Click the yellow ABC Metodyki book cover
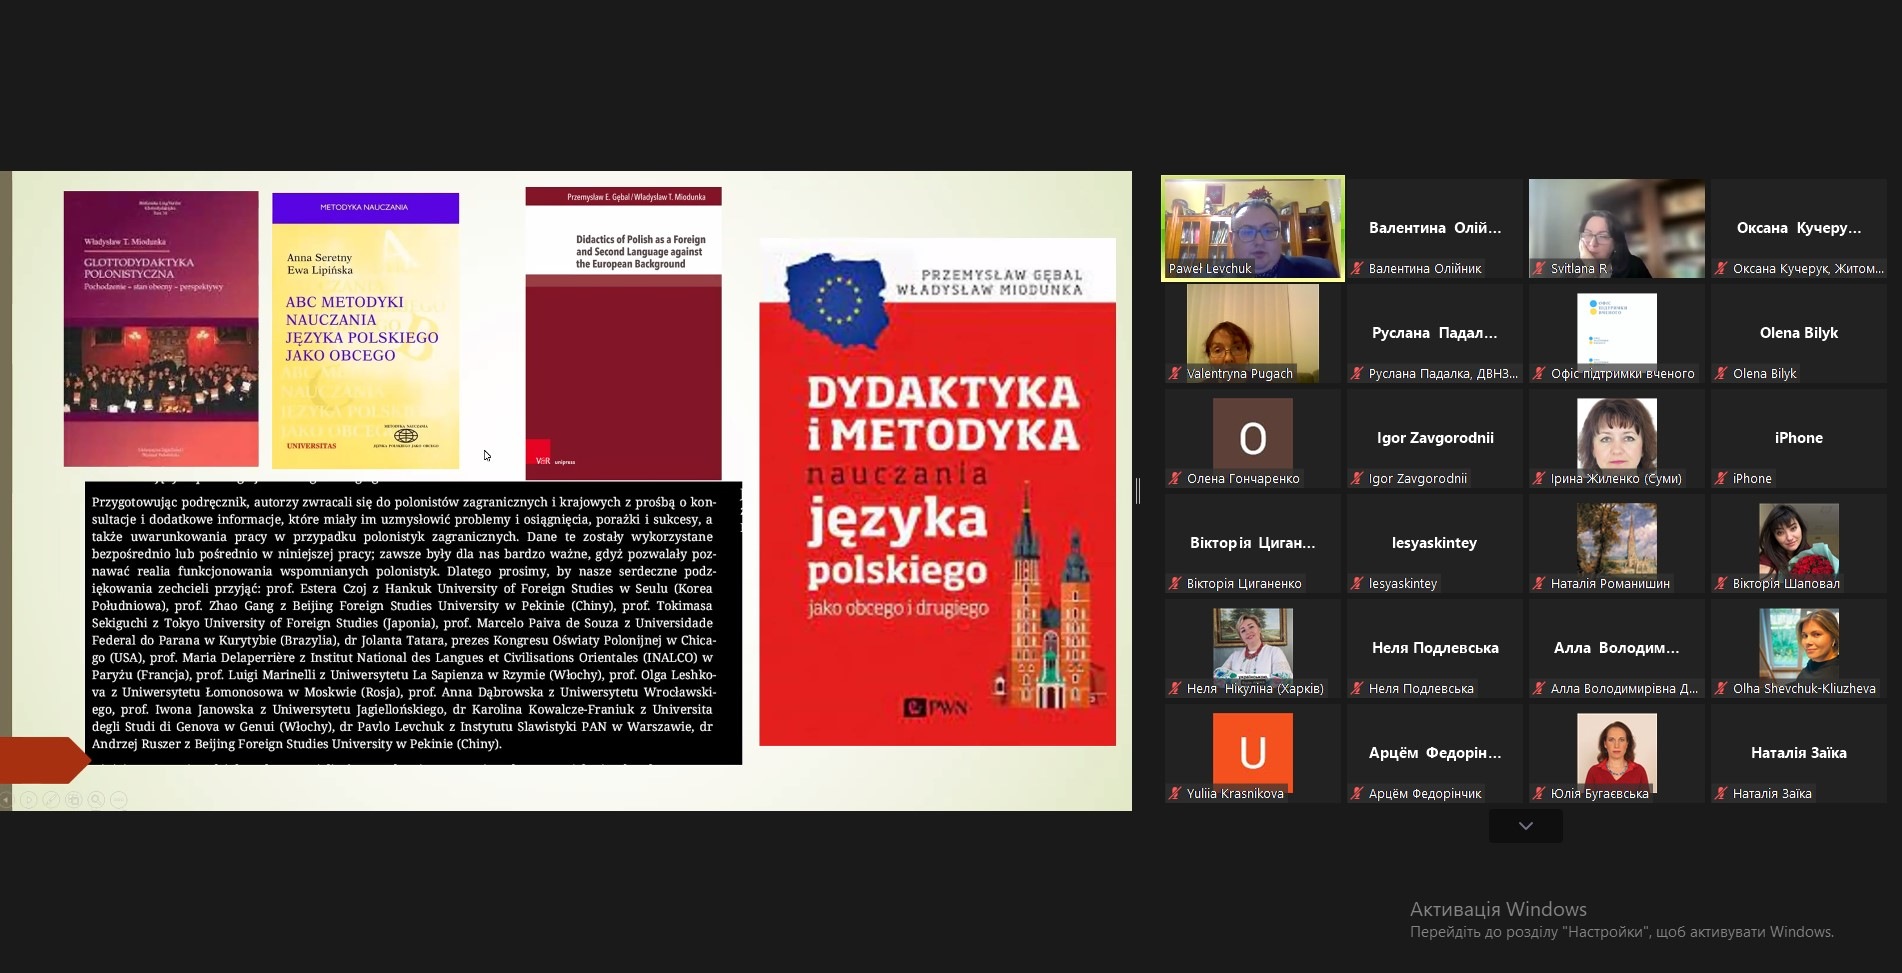1902x973 pixels. pyautogui.click(x=365, y=330)
